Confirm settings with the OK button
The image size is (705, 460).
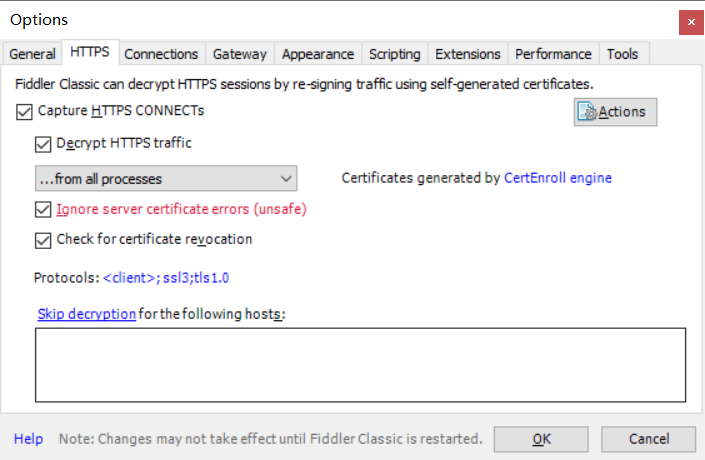pos(541,439)
